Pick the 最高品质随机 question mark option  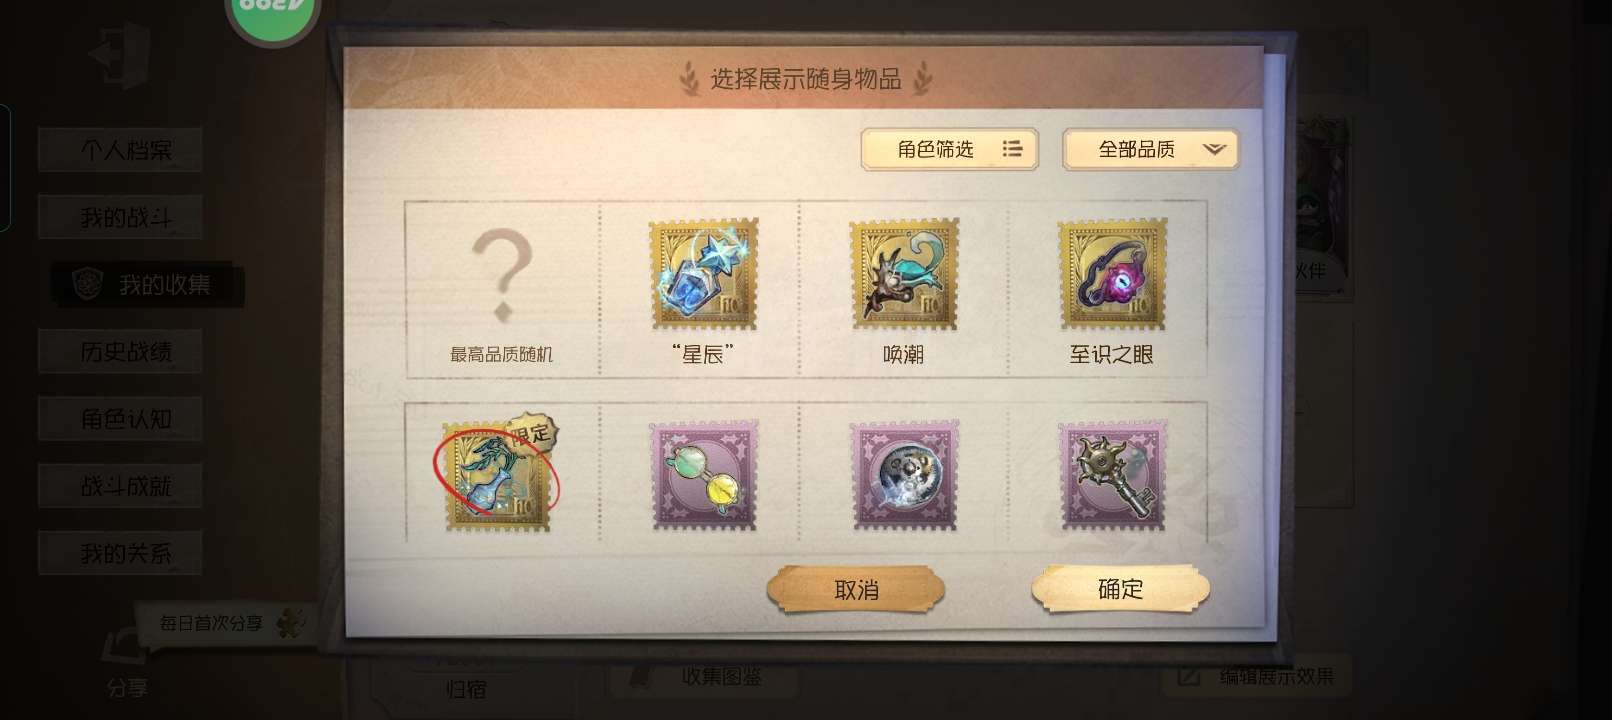(x=501, y=290)
